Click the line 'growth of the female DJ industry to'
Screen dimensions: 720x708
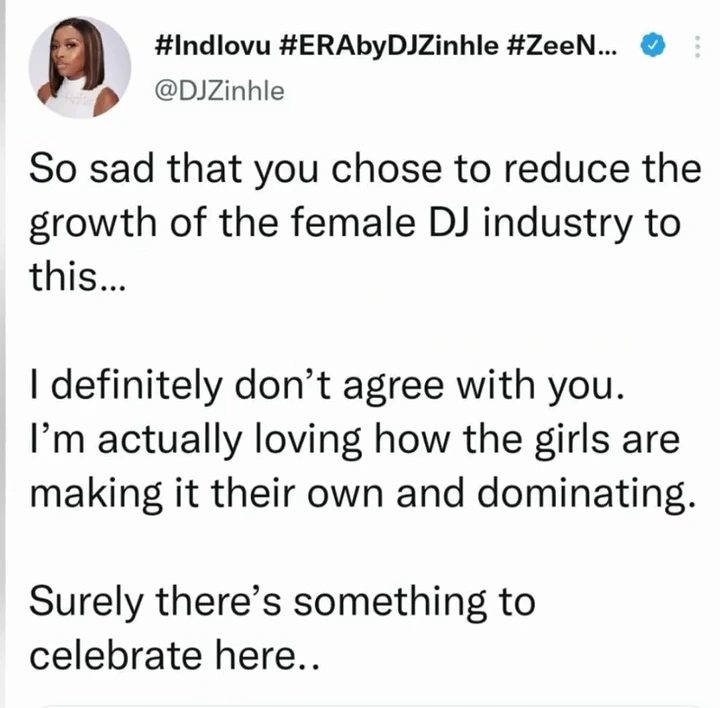click(x=354, y=224)
